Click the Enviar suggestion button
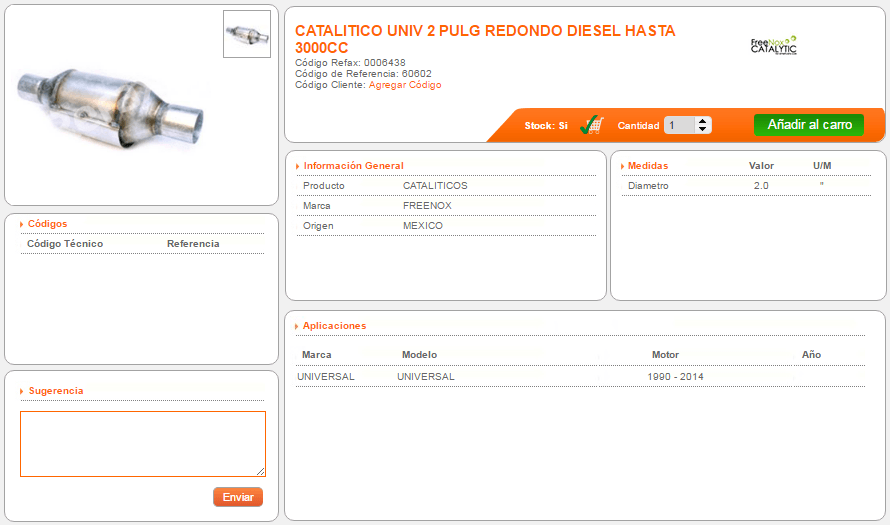Screen dimensions: 890x525 (238, 497)
